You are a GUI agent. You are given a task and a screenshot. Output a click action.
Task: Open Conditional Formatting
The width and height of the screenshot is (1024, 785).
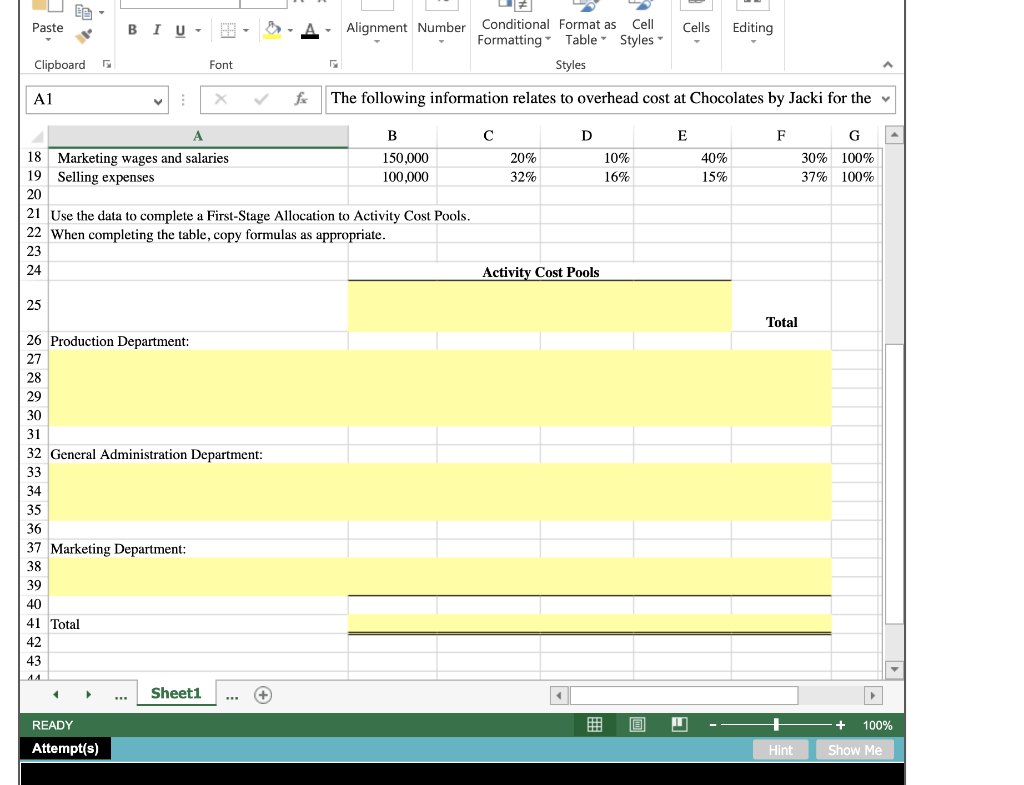pos(514,27)
